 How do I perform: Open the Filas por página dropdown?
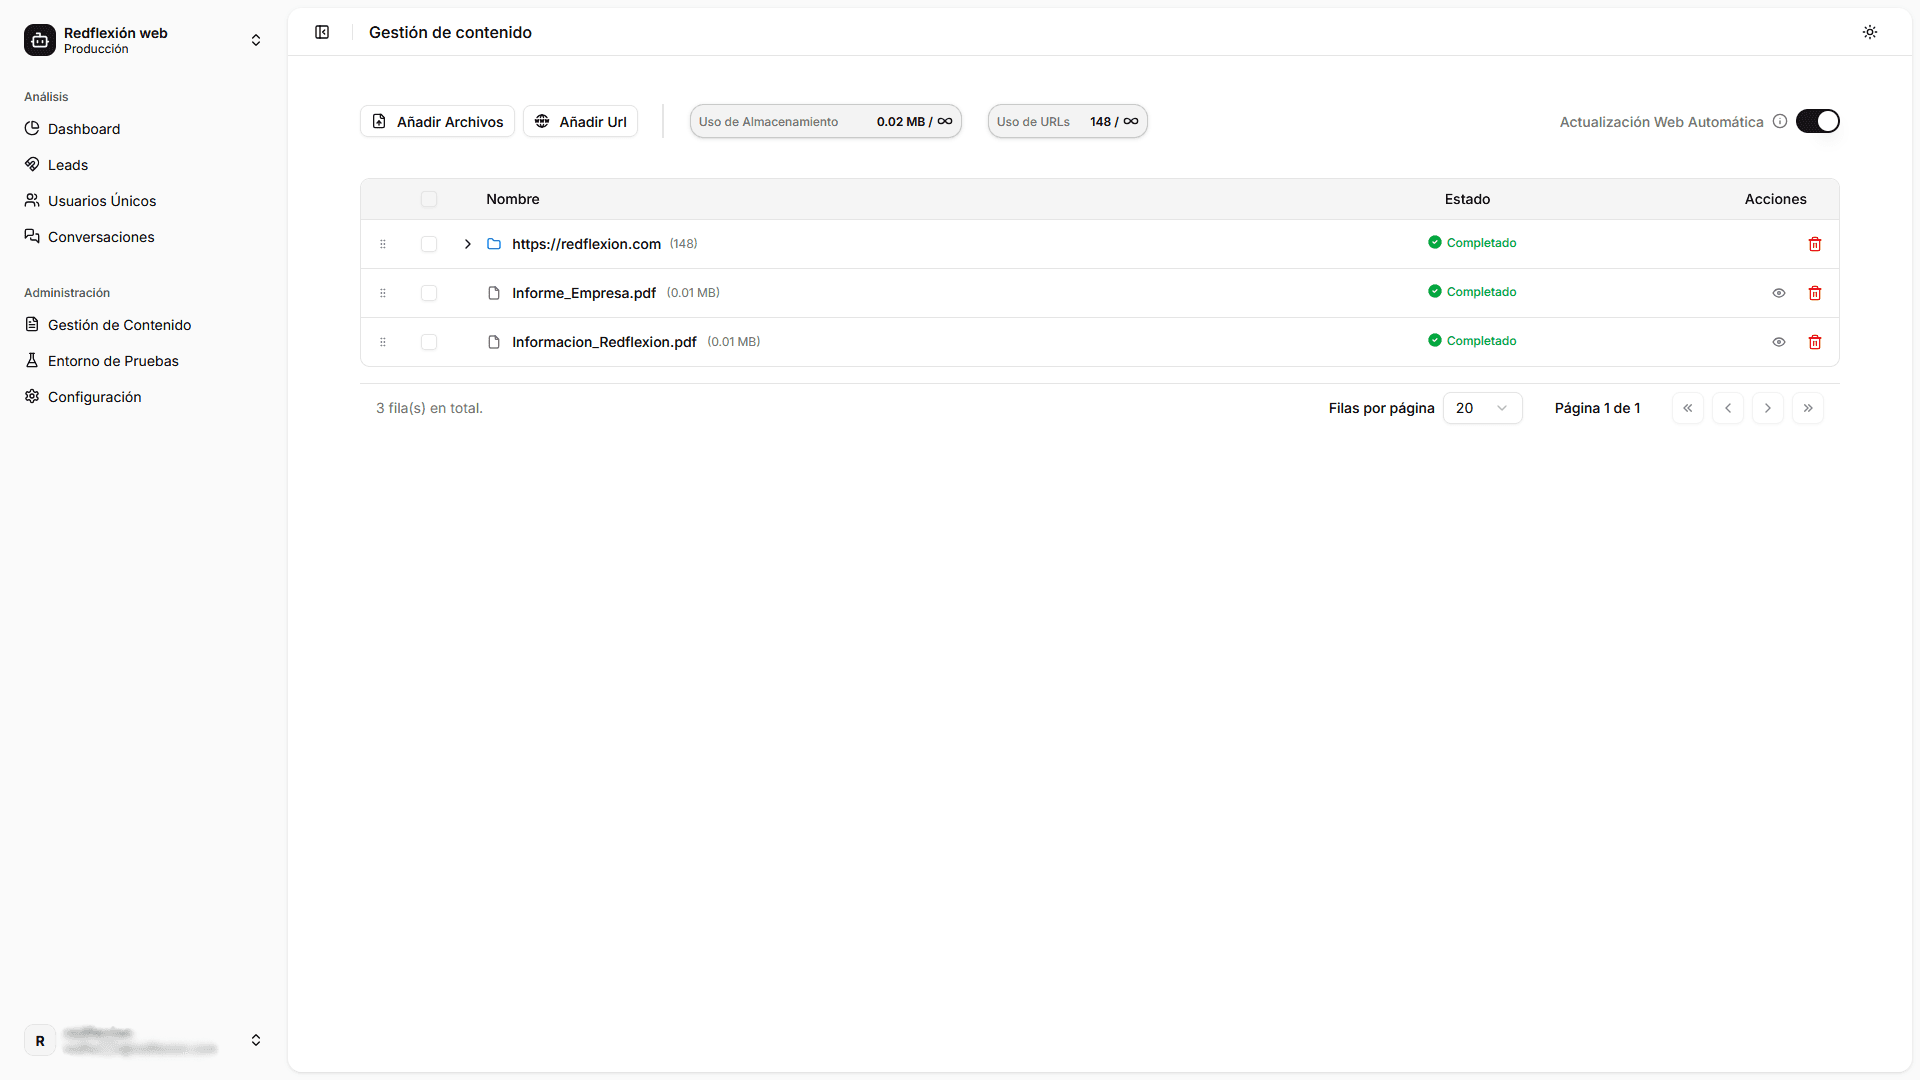point(1482,408)
